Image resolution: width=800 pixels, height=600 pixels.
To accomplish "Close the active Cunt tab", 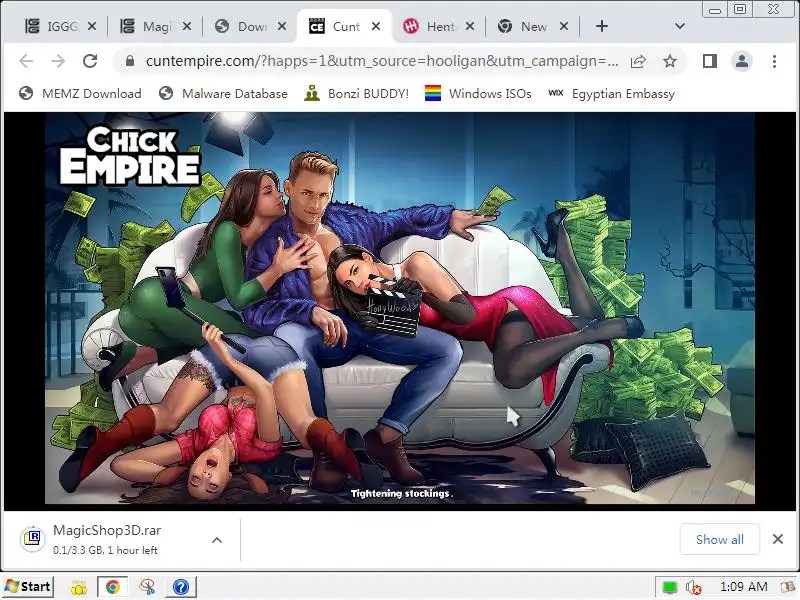I will click(376, 26).
